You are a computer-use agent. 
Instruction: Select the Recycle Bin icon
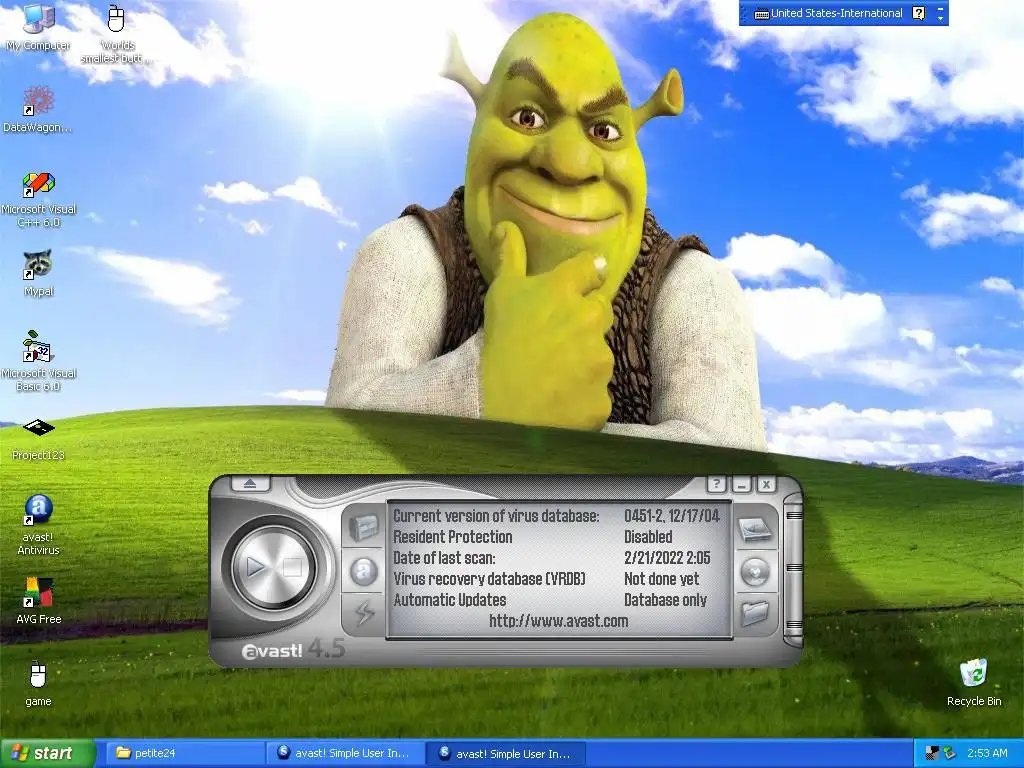click(974, 682)
